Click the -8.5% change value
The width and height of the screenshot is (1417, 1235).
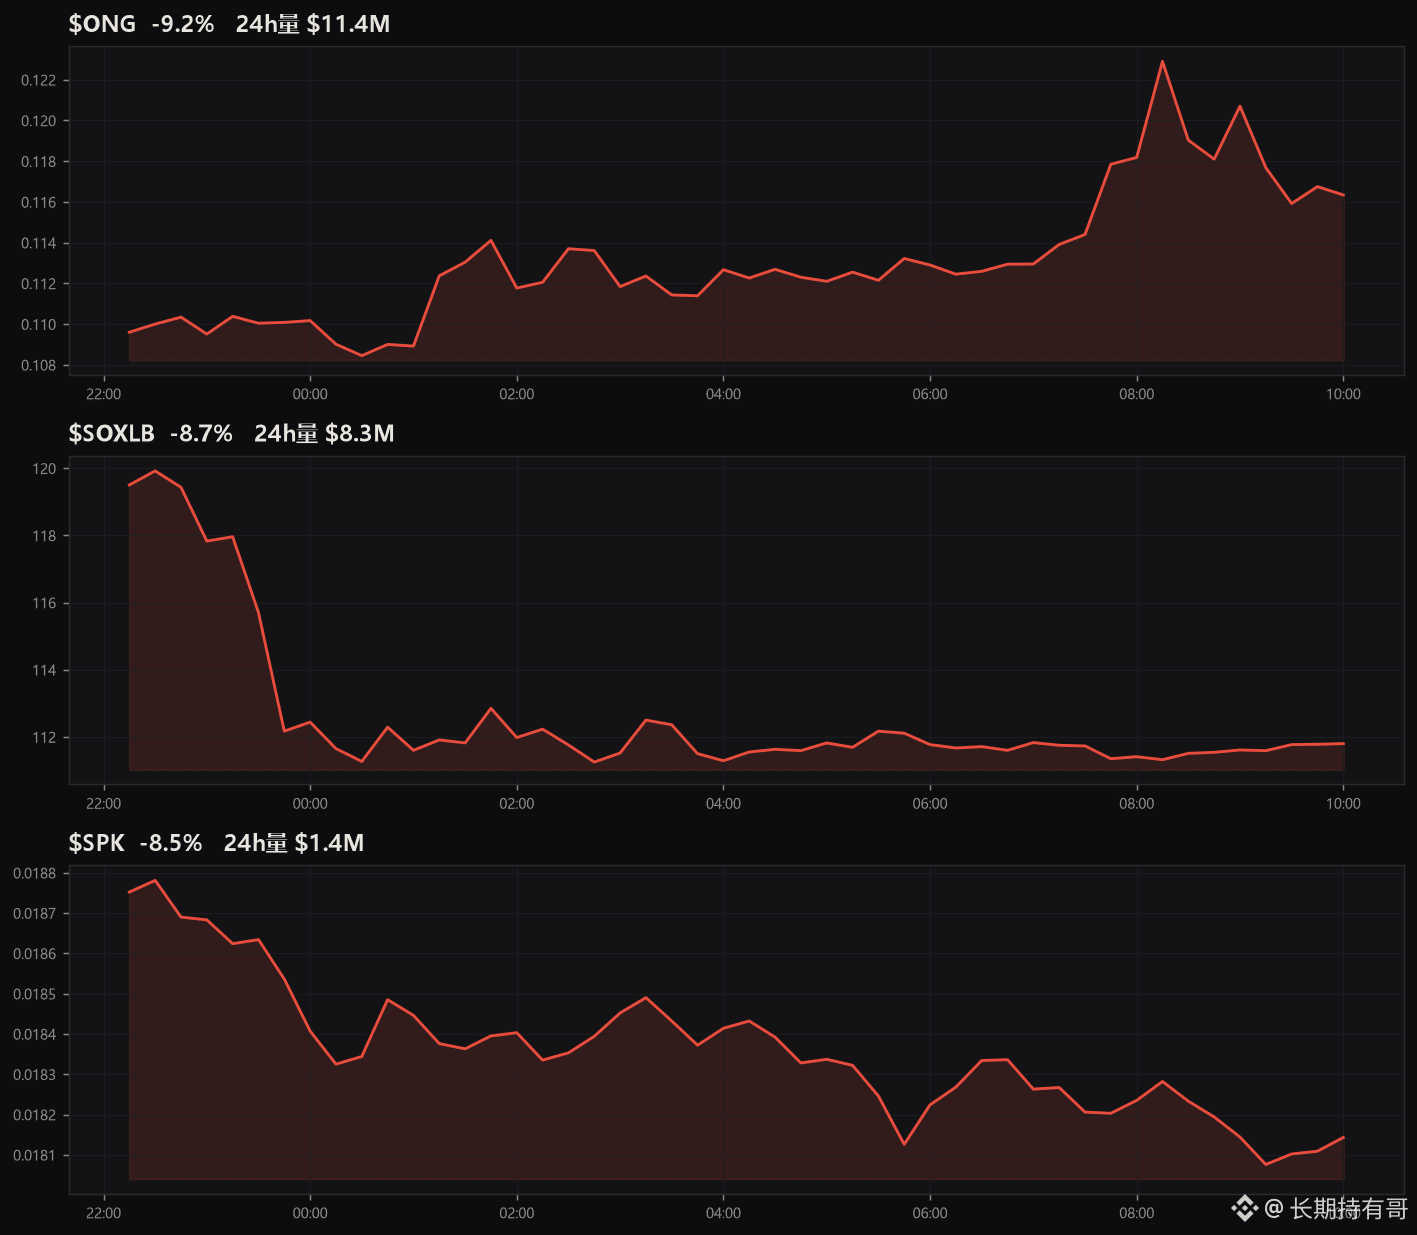coord(171,843)
